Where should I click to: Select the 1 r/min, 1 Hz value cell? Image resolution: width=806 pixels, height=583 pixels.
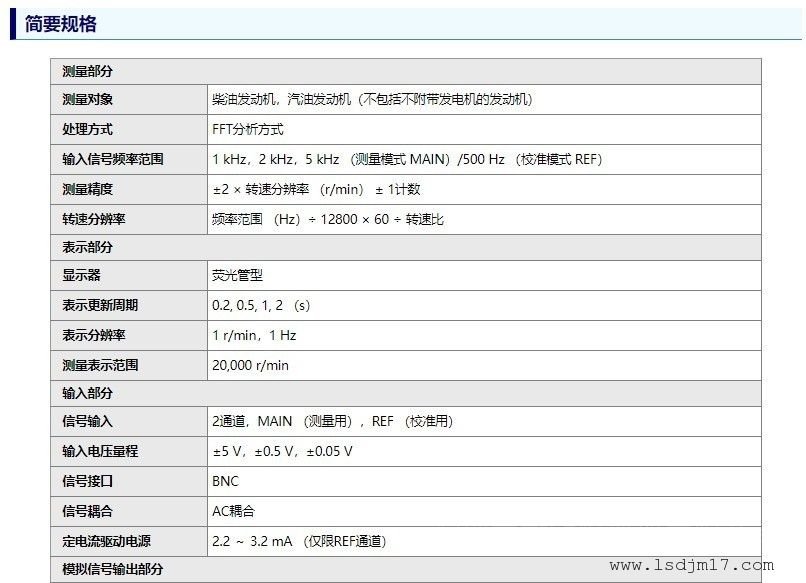pyautogui.click(x=254, y=335)
